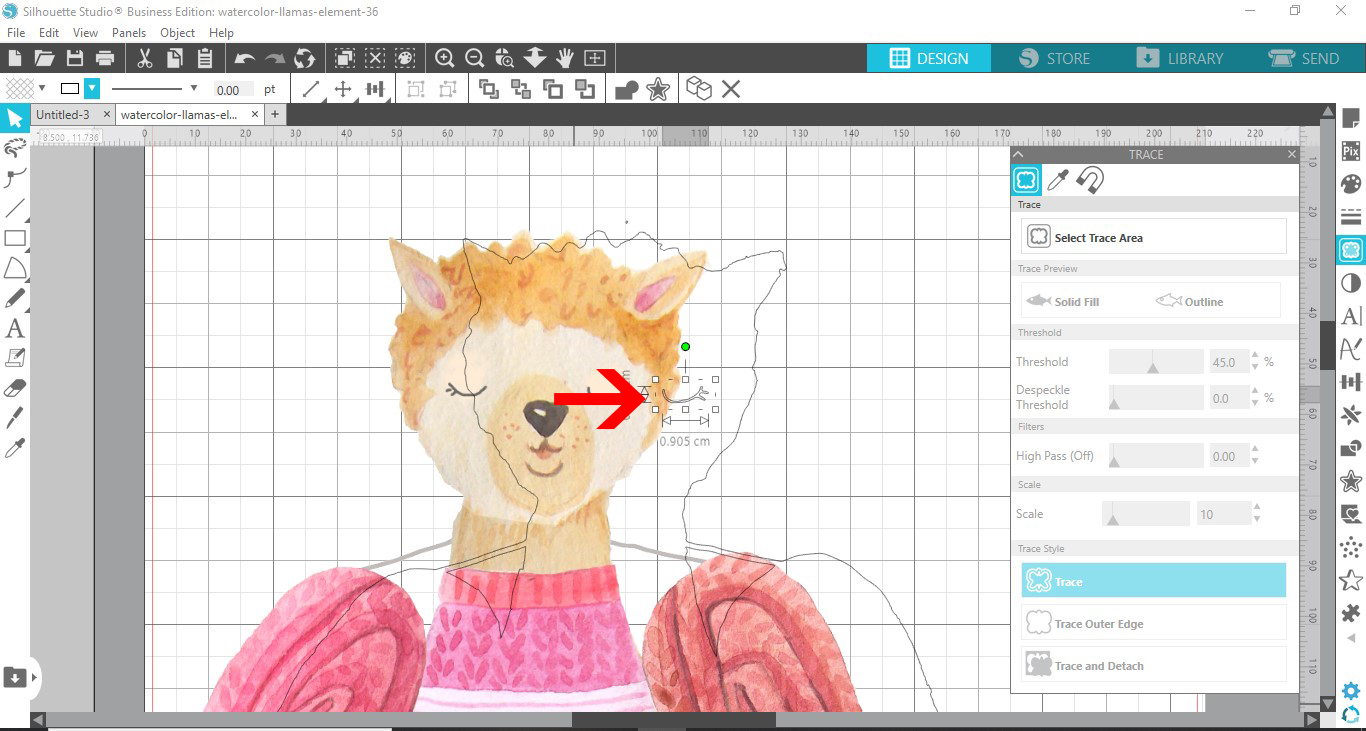1366x731 pixels.
Task: Select the Knife tool
Action: (x=15, y=418)
